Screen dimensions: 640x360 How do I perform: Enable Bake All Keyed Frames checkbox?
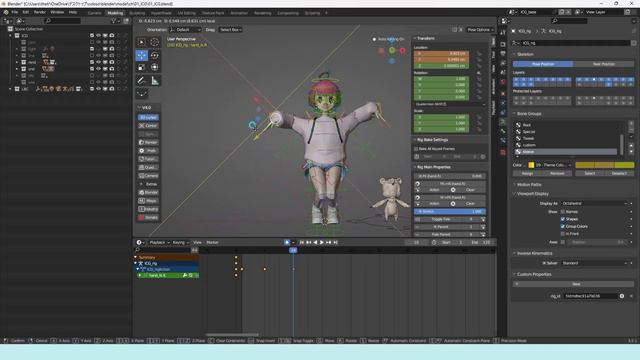click(416, 149)
